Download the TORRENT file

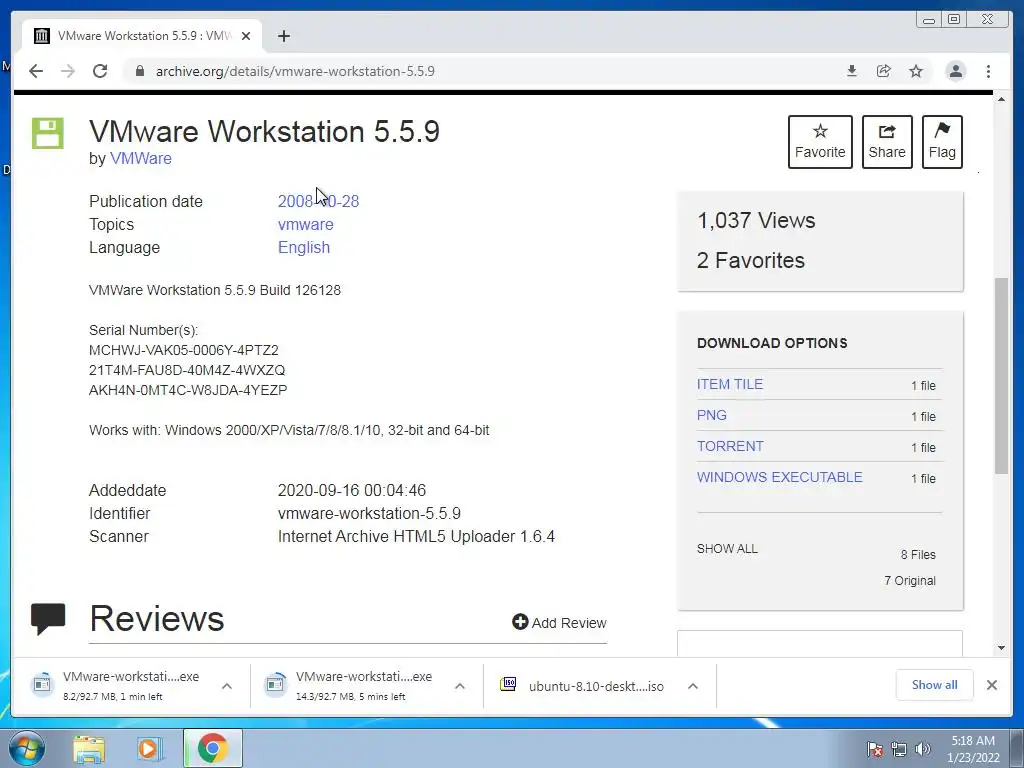(x=729, y=446)
